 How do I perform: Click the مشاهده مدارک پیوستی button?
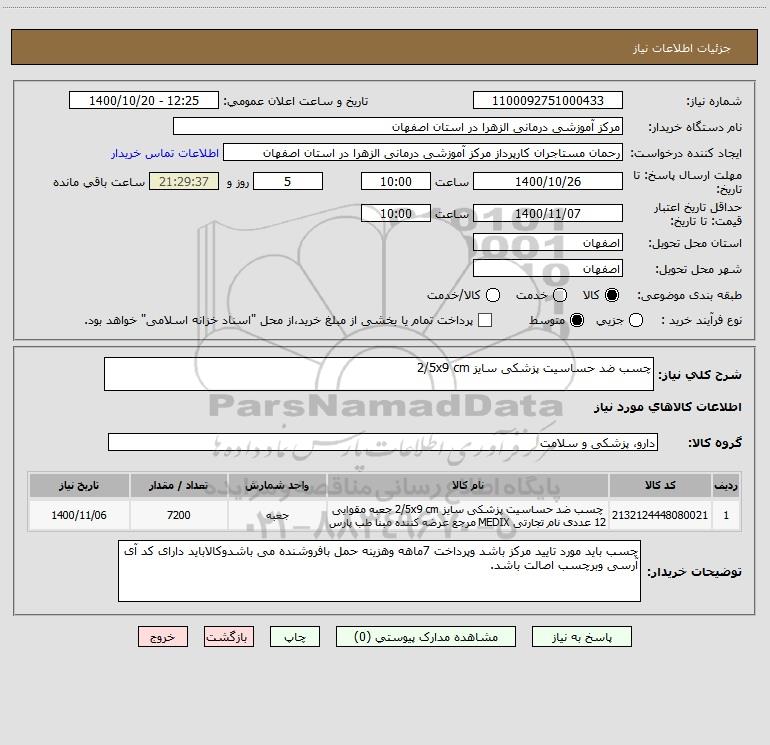426,637
